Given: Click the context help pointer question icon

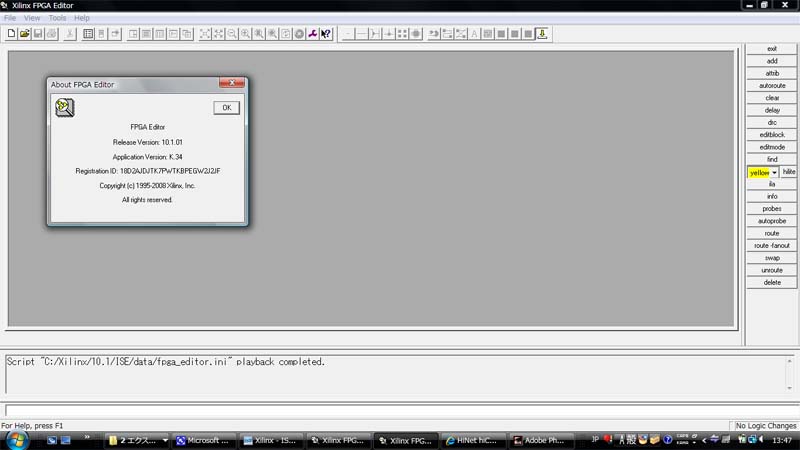Looking at the screenshot, I should tap(326, 34).
